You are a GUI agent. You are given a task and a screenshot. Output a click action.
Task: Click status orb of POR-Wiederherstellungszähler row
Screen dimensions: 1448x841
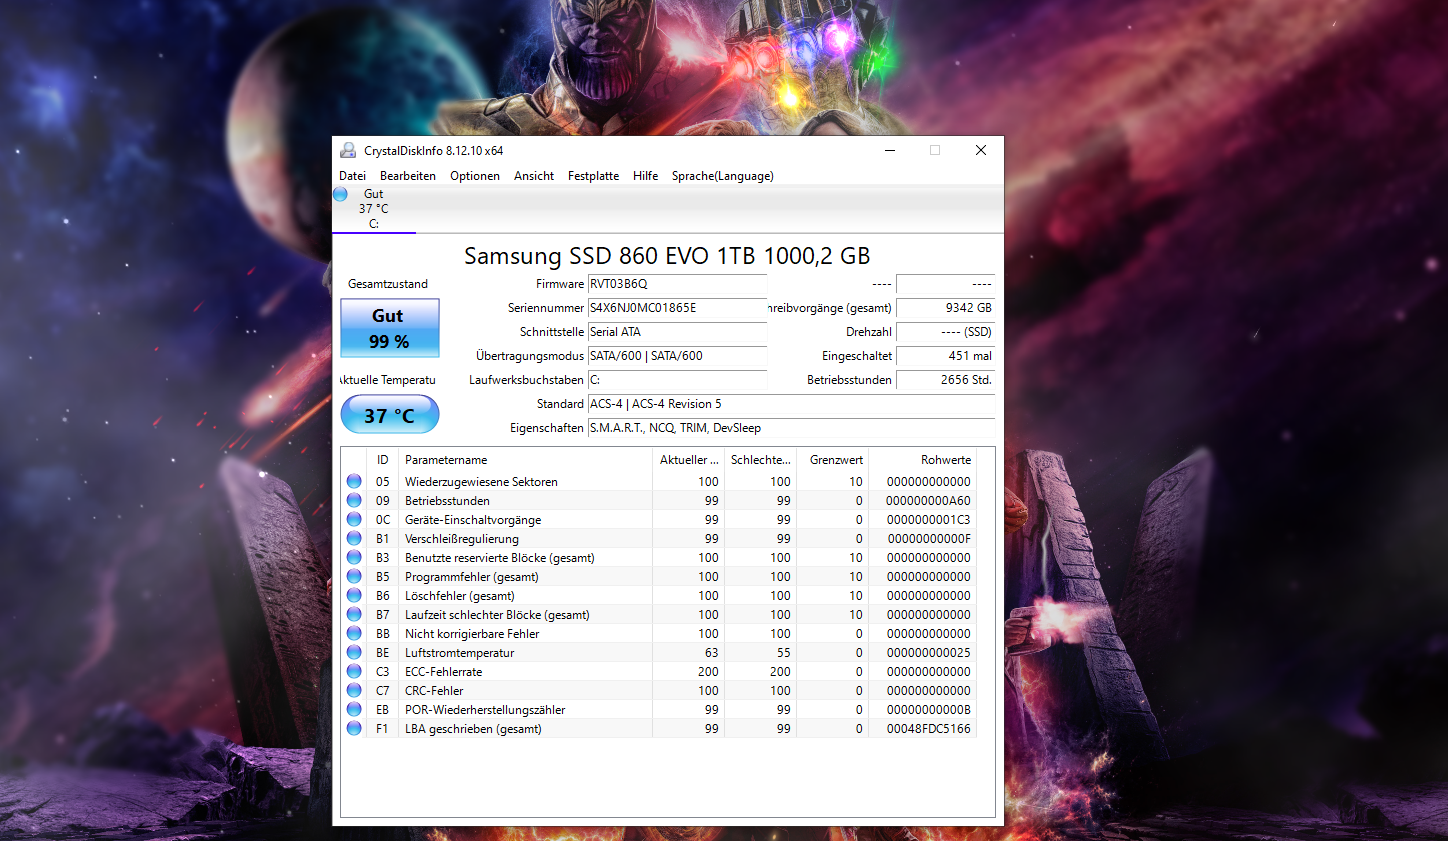pyautogui.click(x=354, y=709)
